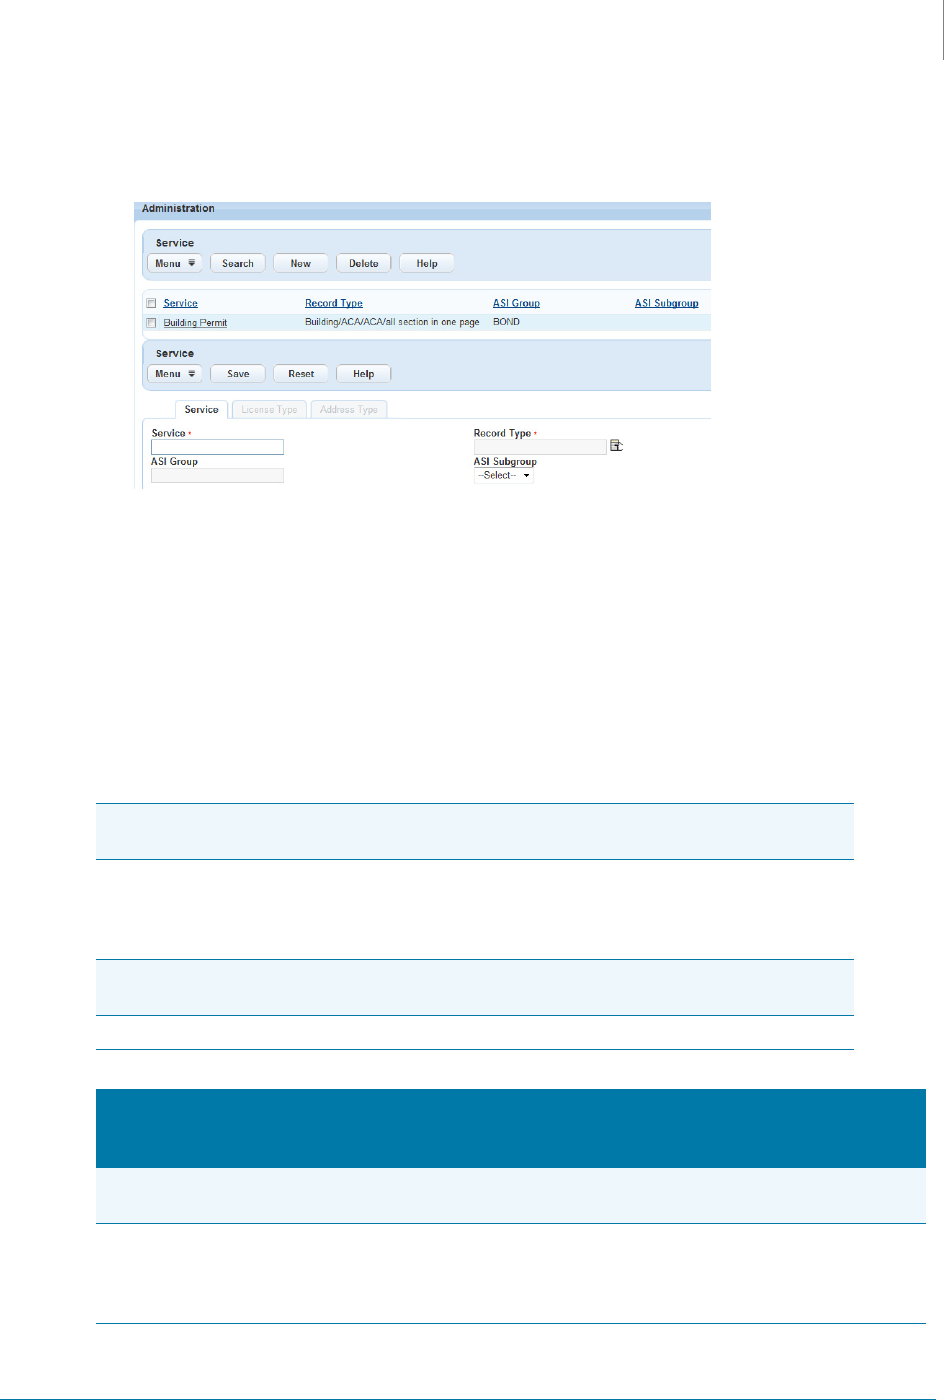Click the ASI Group input field
The height and width of the screenshot is (1400, 944).
(x=217, y=476)
